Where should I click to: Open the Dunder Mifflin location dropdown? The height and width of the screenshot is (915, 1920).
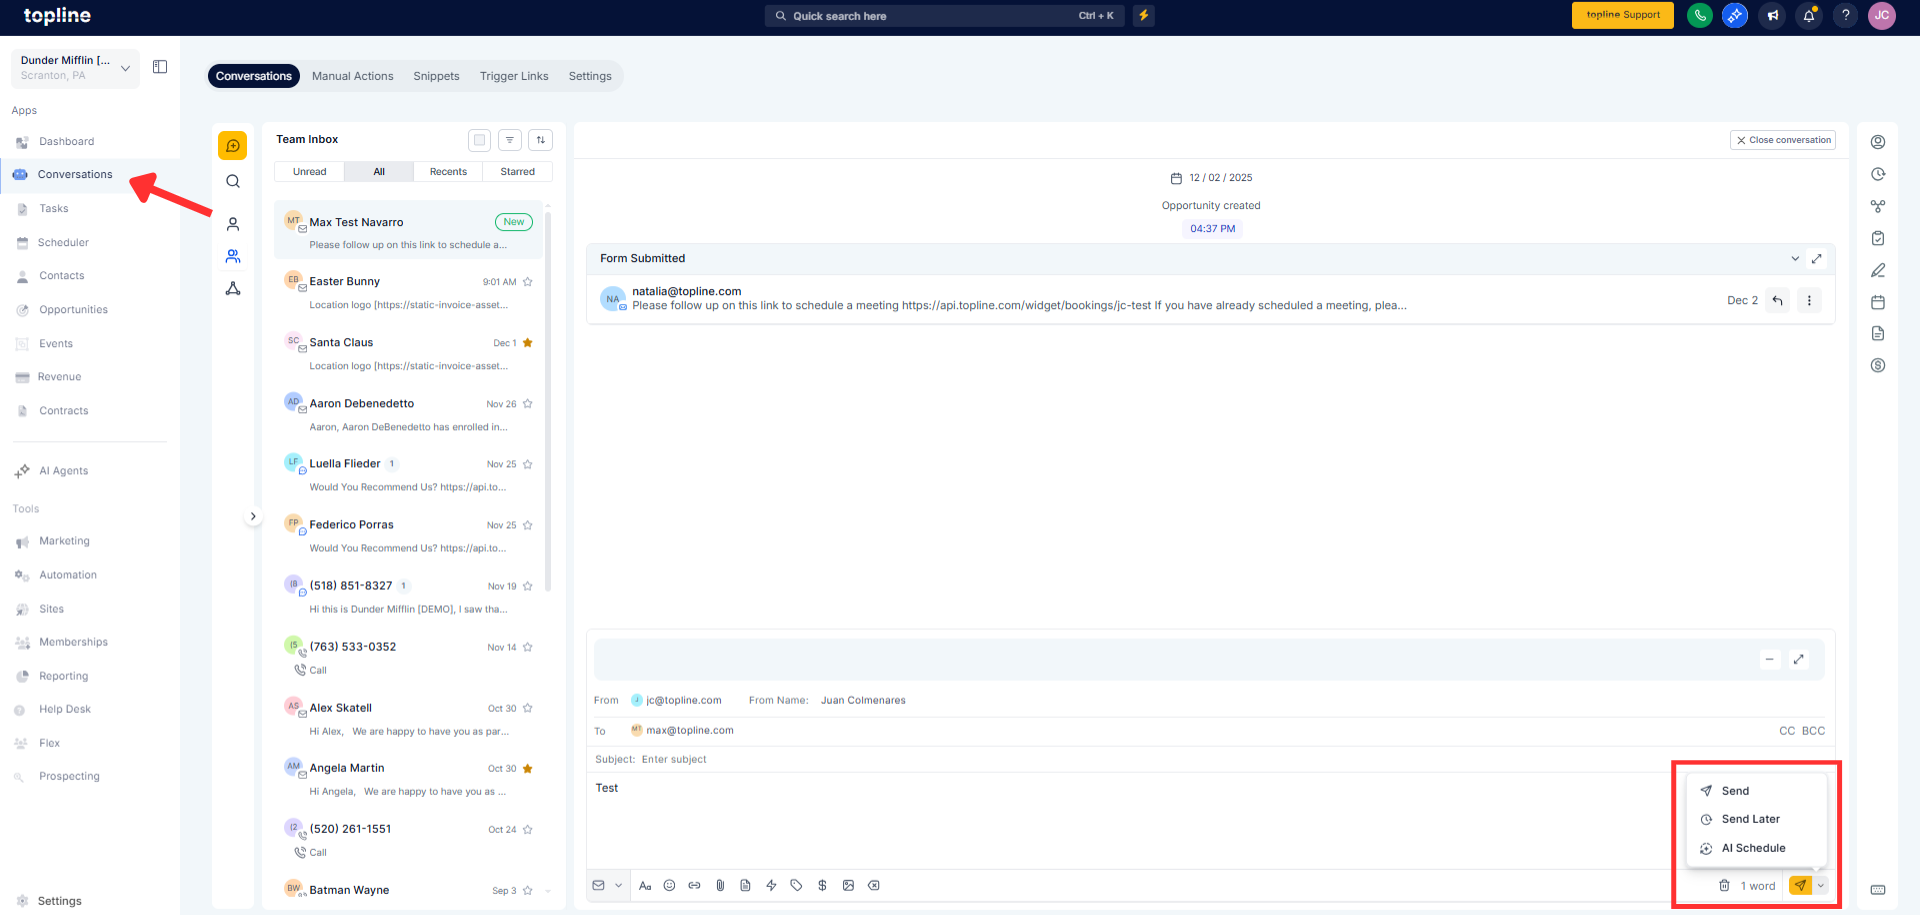tap(76, 68)
